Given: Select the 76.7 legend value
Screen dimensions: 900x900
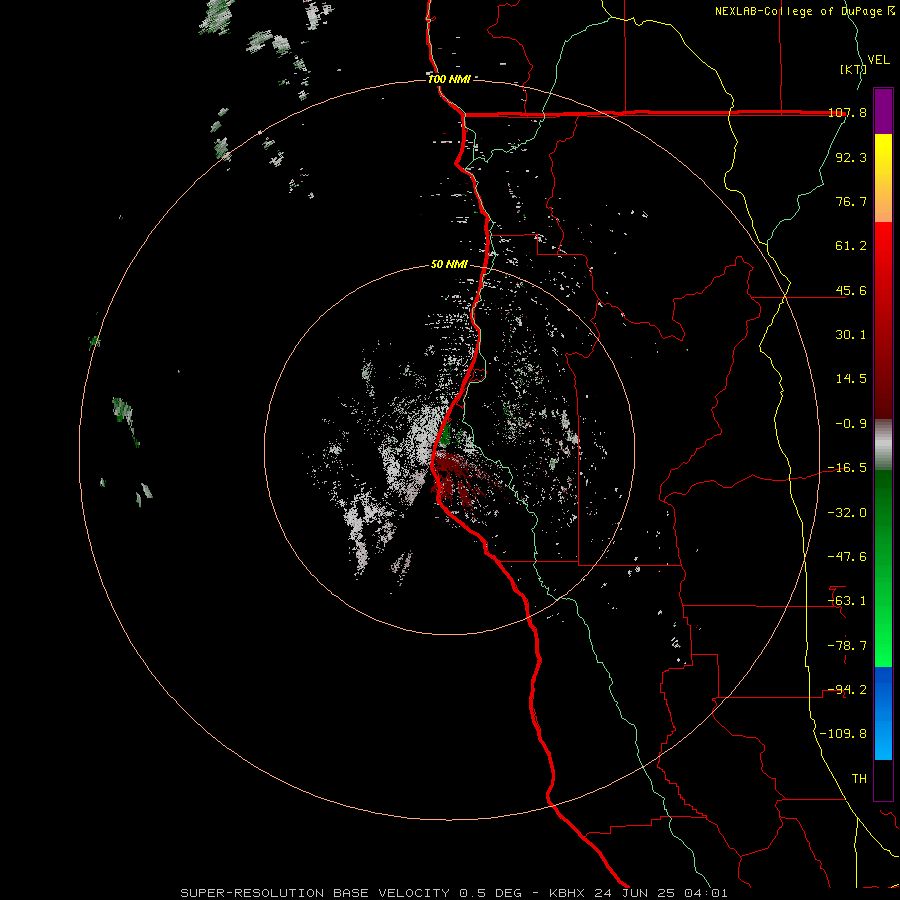Looking at the screenshot, I should pos(851,201).
